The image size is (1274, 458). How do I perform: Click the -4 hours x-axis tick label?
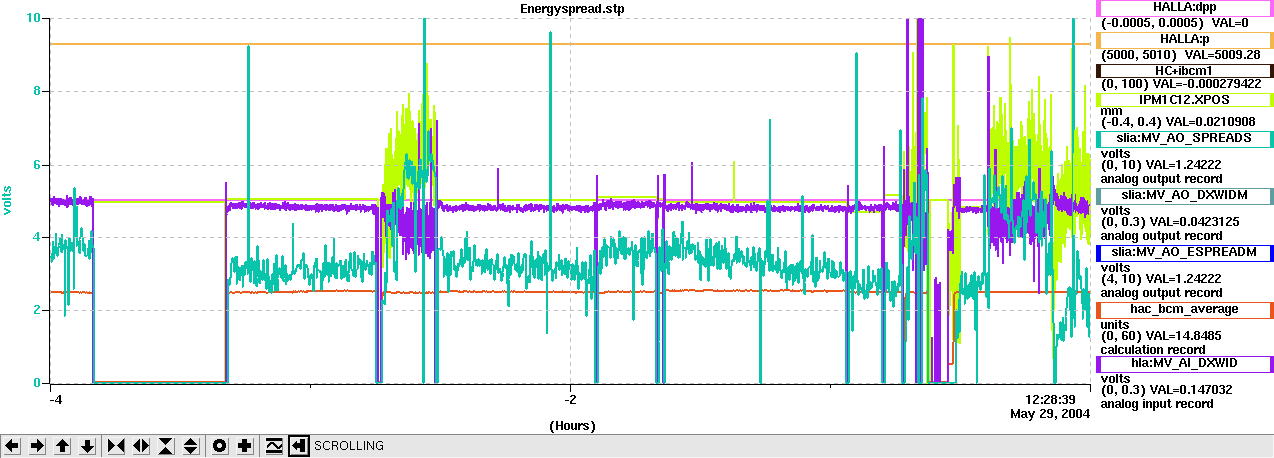[57, 398]
